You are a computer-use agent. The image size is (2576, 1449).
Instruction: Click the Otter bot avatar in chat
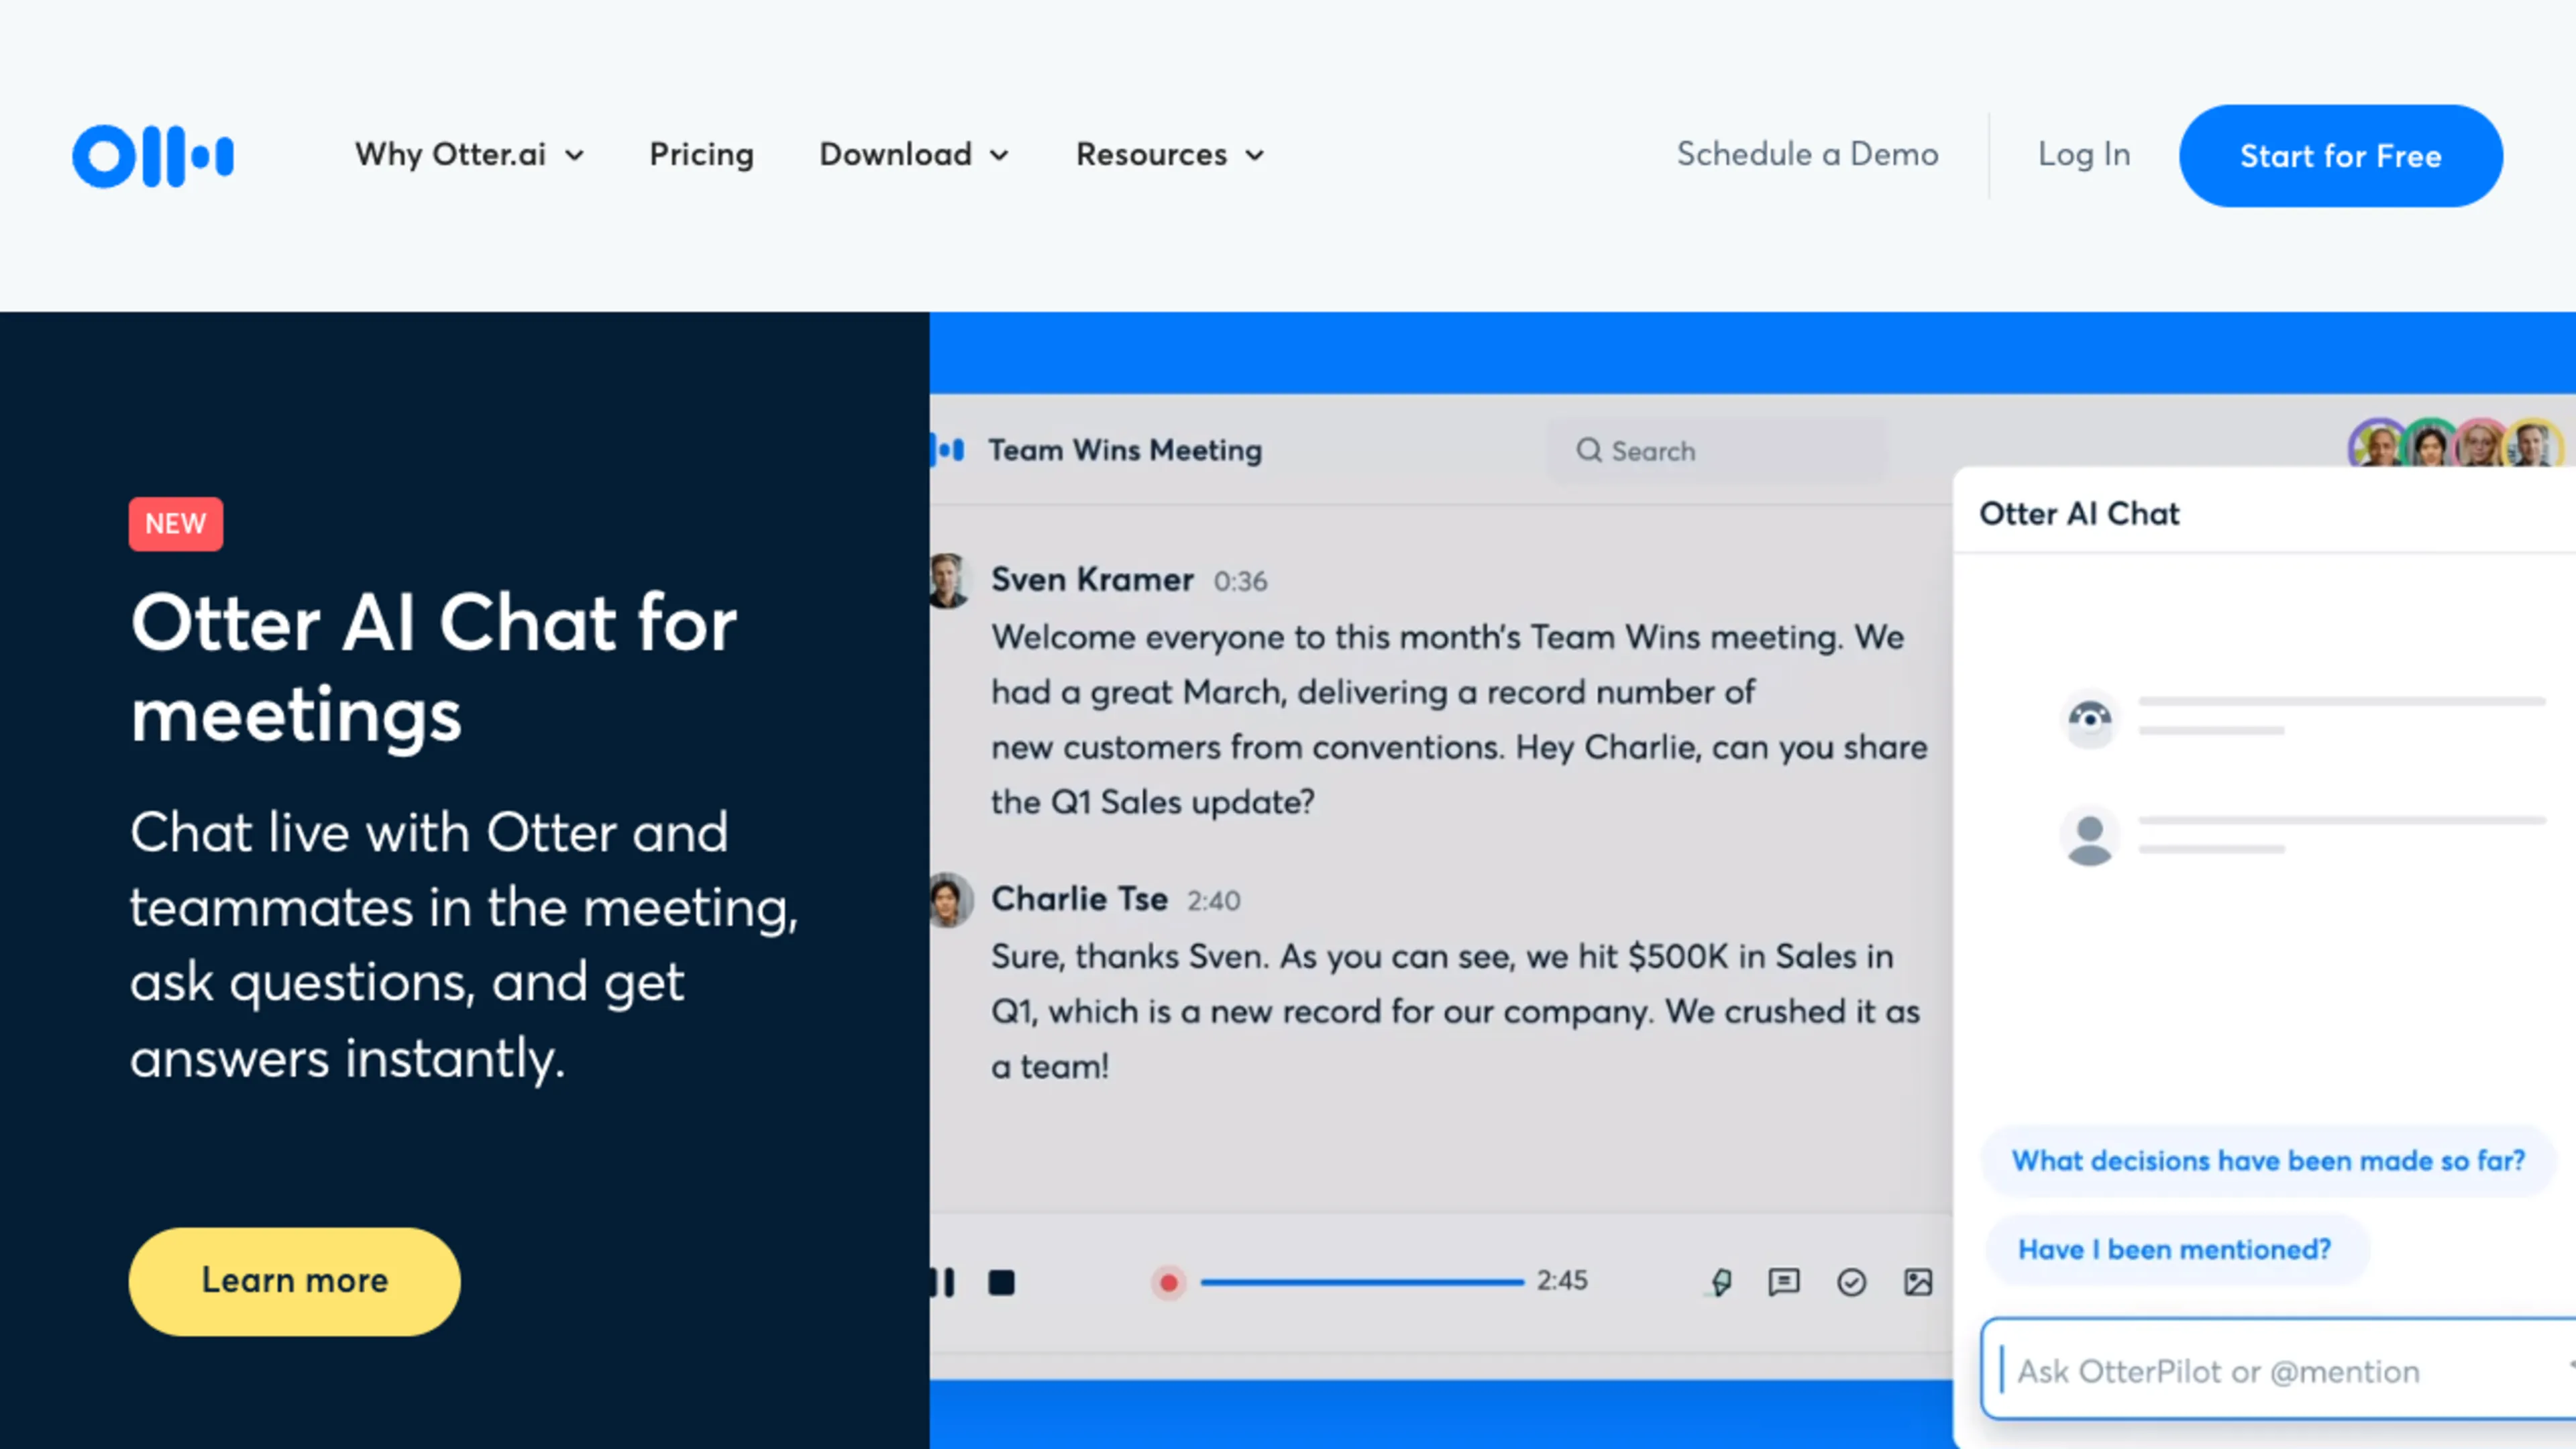pyautogui.click(x=2089, y=718)
